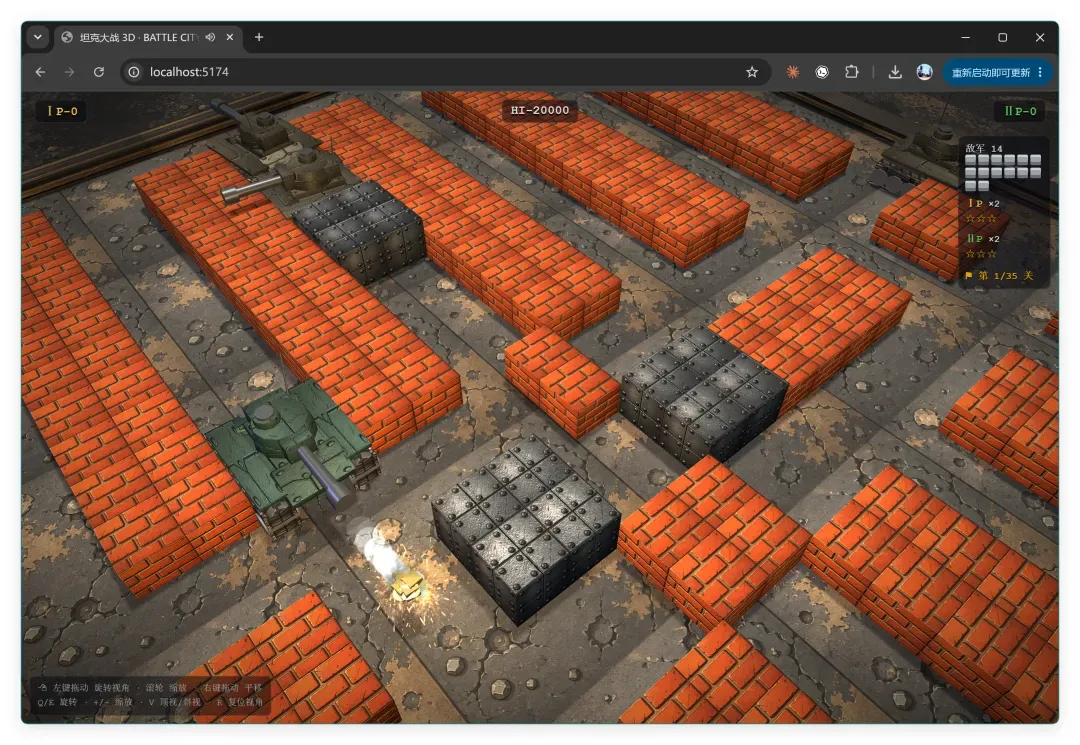This screenshot has width=1080, height=745.
Task: Click the mouse icon in the controls hint
Action: pyautogui.click(x=43, y=688)
